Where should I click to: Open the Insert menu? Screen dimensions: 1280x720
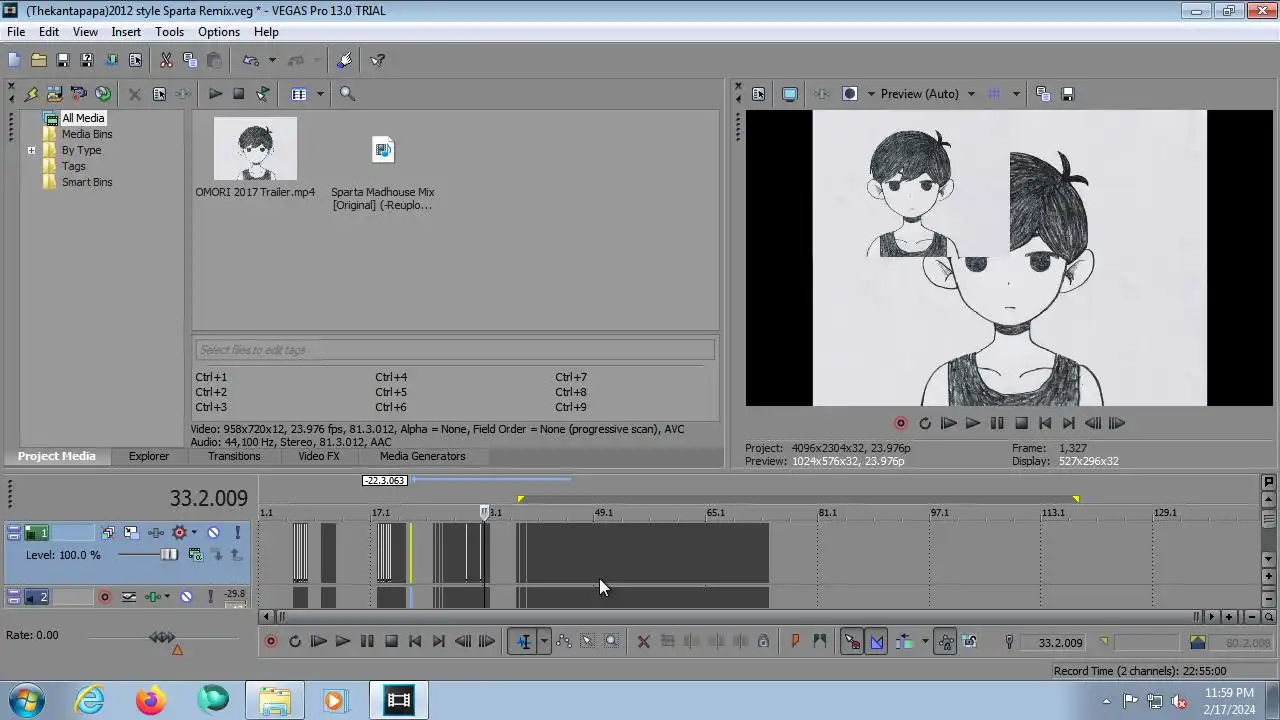pyautogui.click(x=126, y=32)
